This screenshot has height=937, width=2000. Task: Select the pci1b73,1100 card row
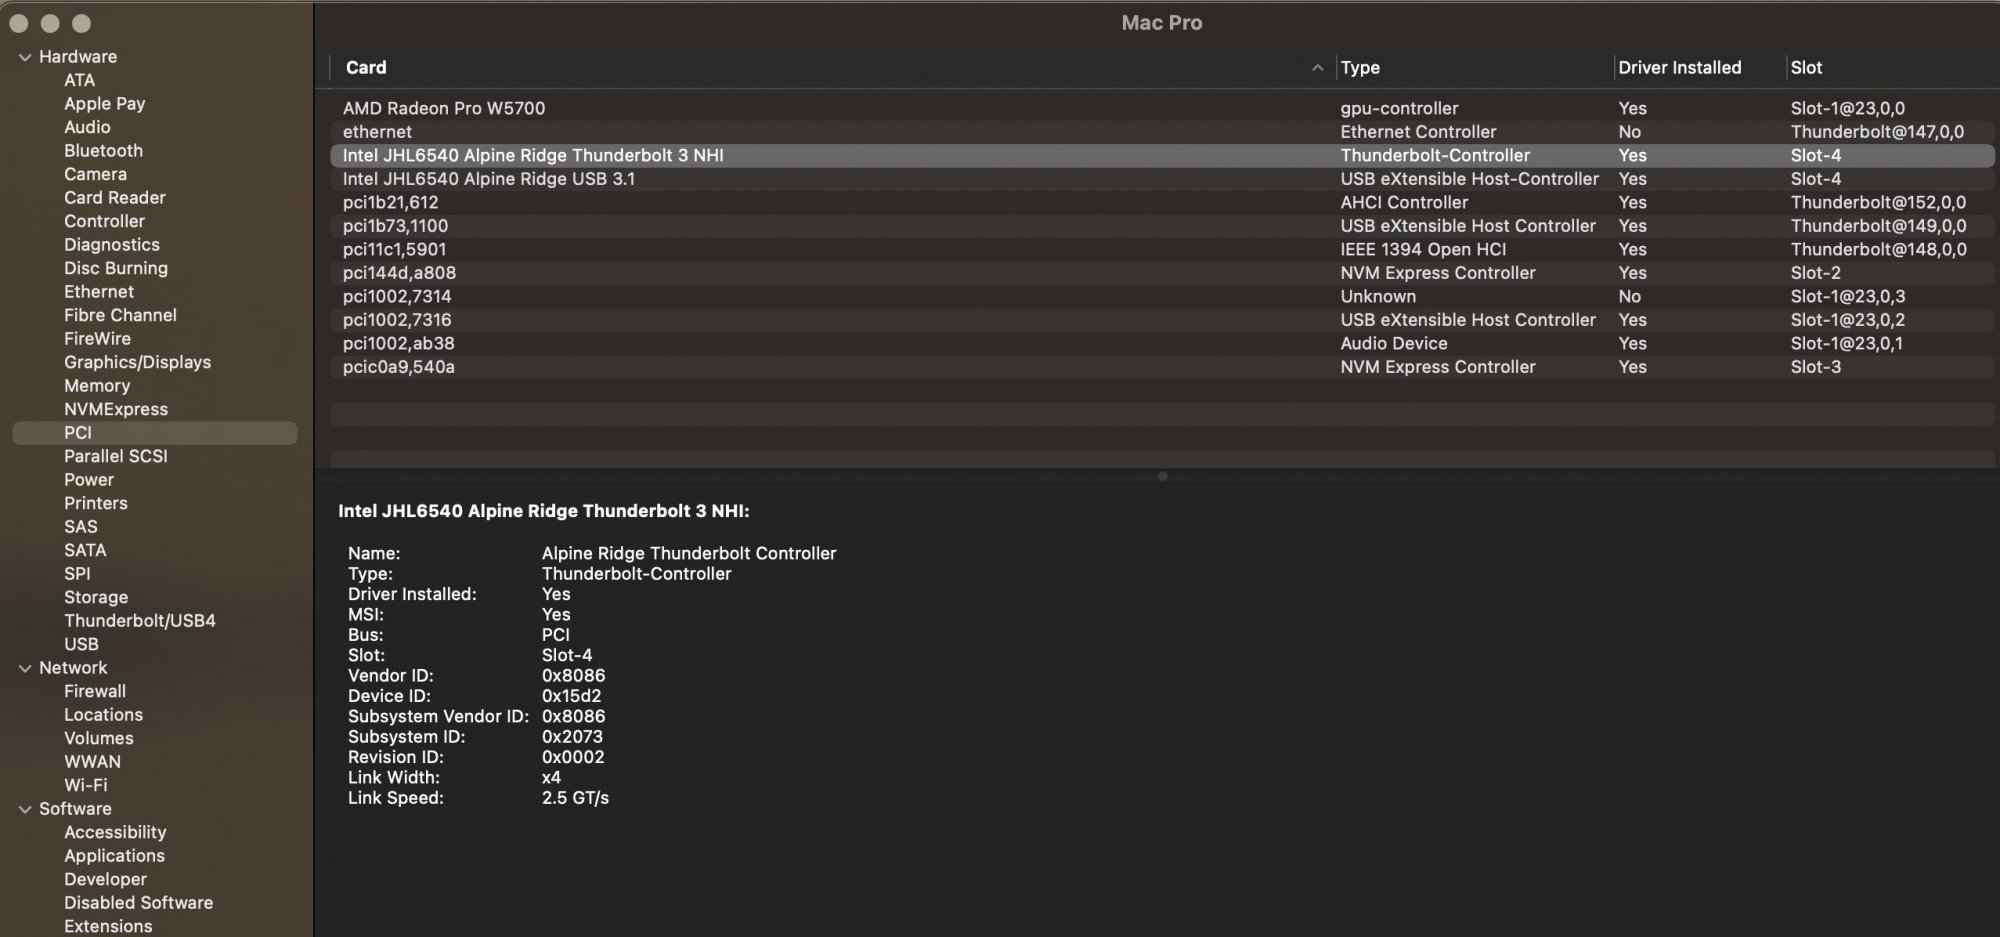(x=1162, y=226)
